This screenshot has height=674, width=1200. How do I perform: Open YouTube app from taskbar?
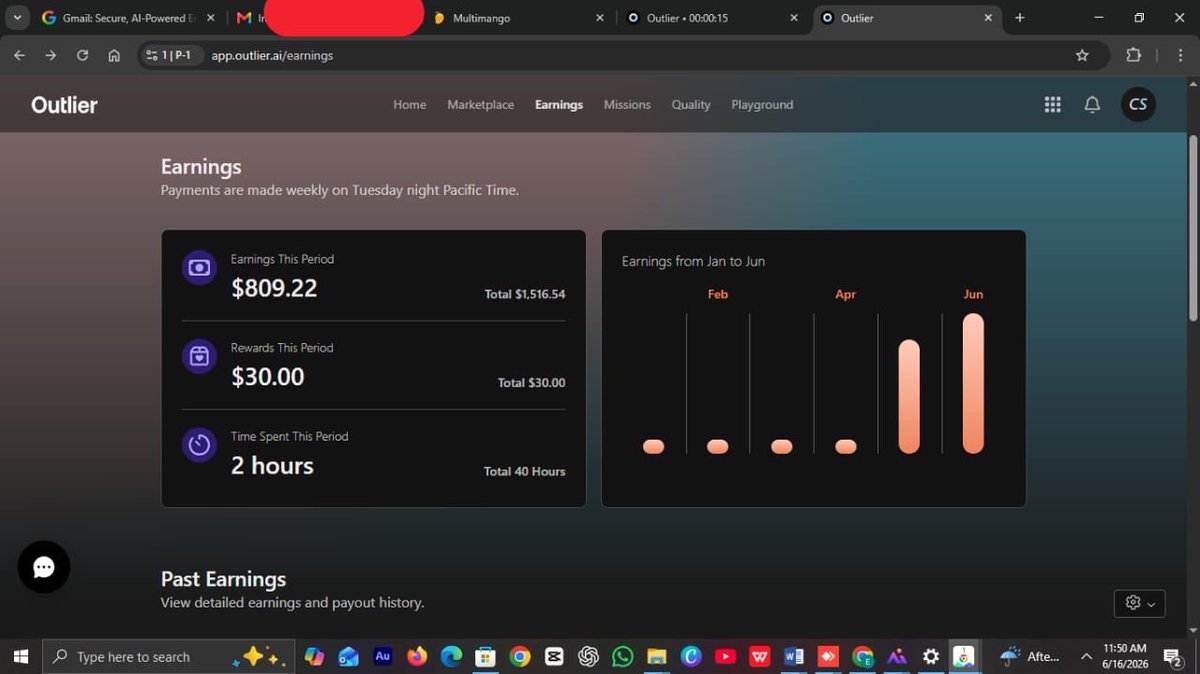pos(725,656)
